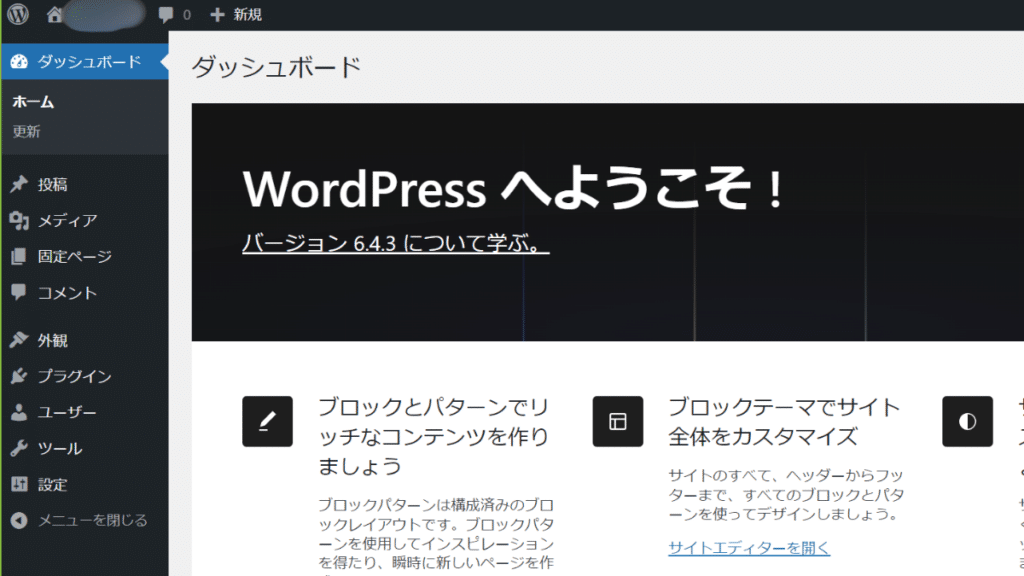Click the half-circle icon on the rightmost card
The width and height of the screenshot is (1024, 576).
pos(966,421)
